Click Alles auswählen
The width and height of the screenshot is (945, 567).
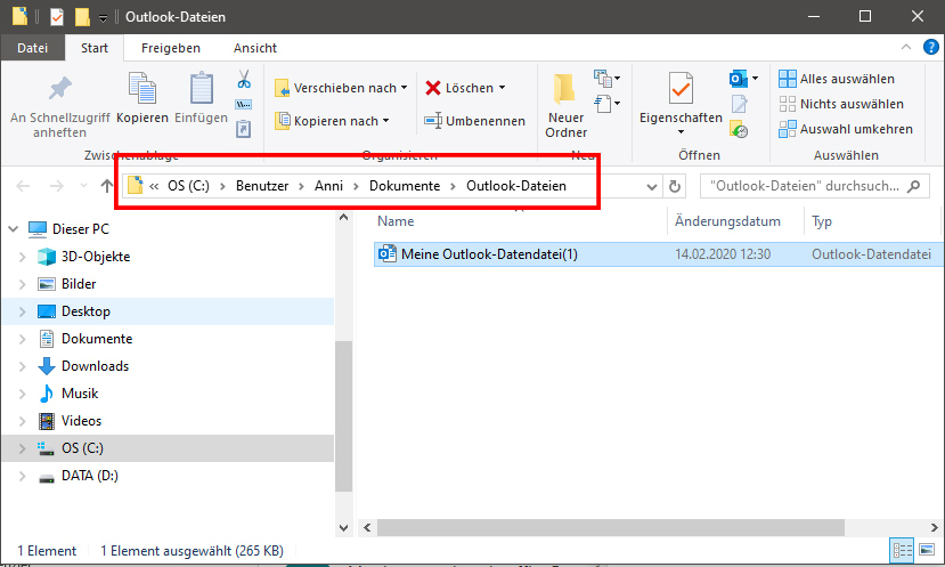pos(837,79)
